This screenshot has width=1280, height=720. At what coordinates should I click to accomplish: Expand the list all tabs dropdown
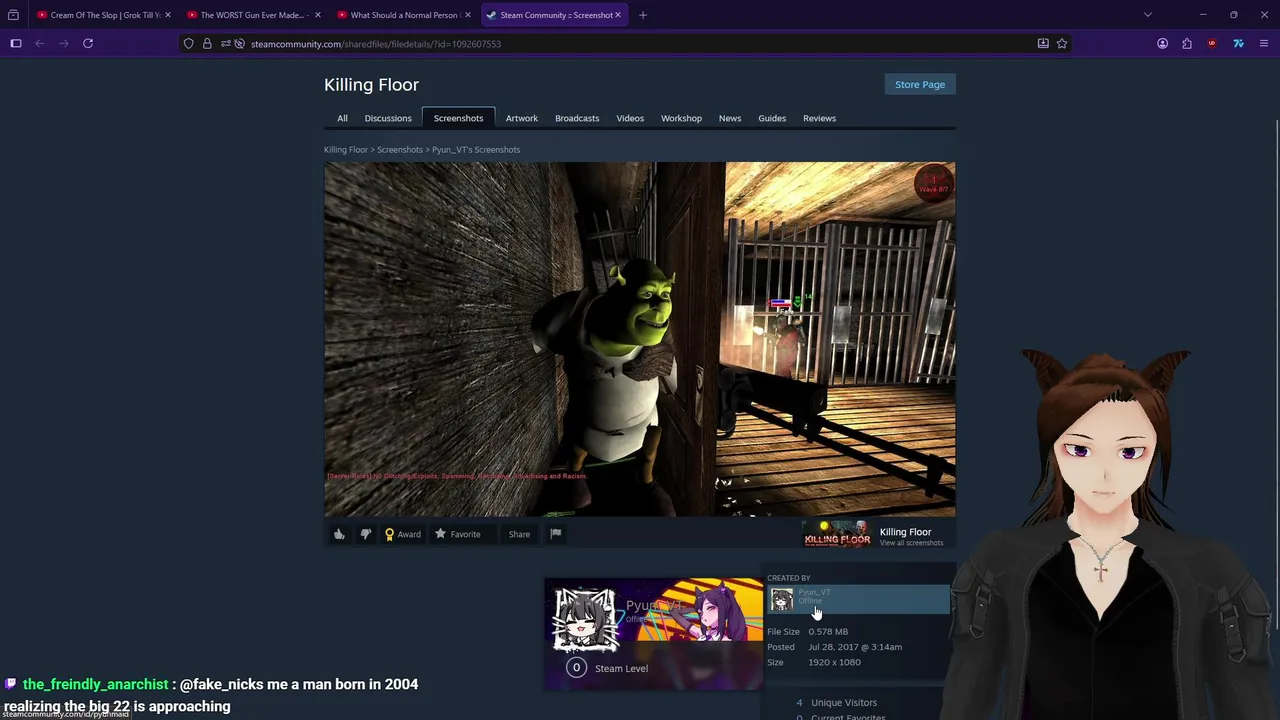1148,15
